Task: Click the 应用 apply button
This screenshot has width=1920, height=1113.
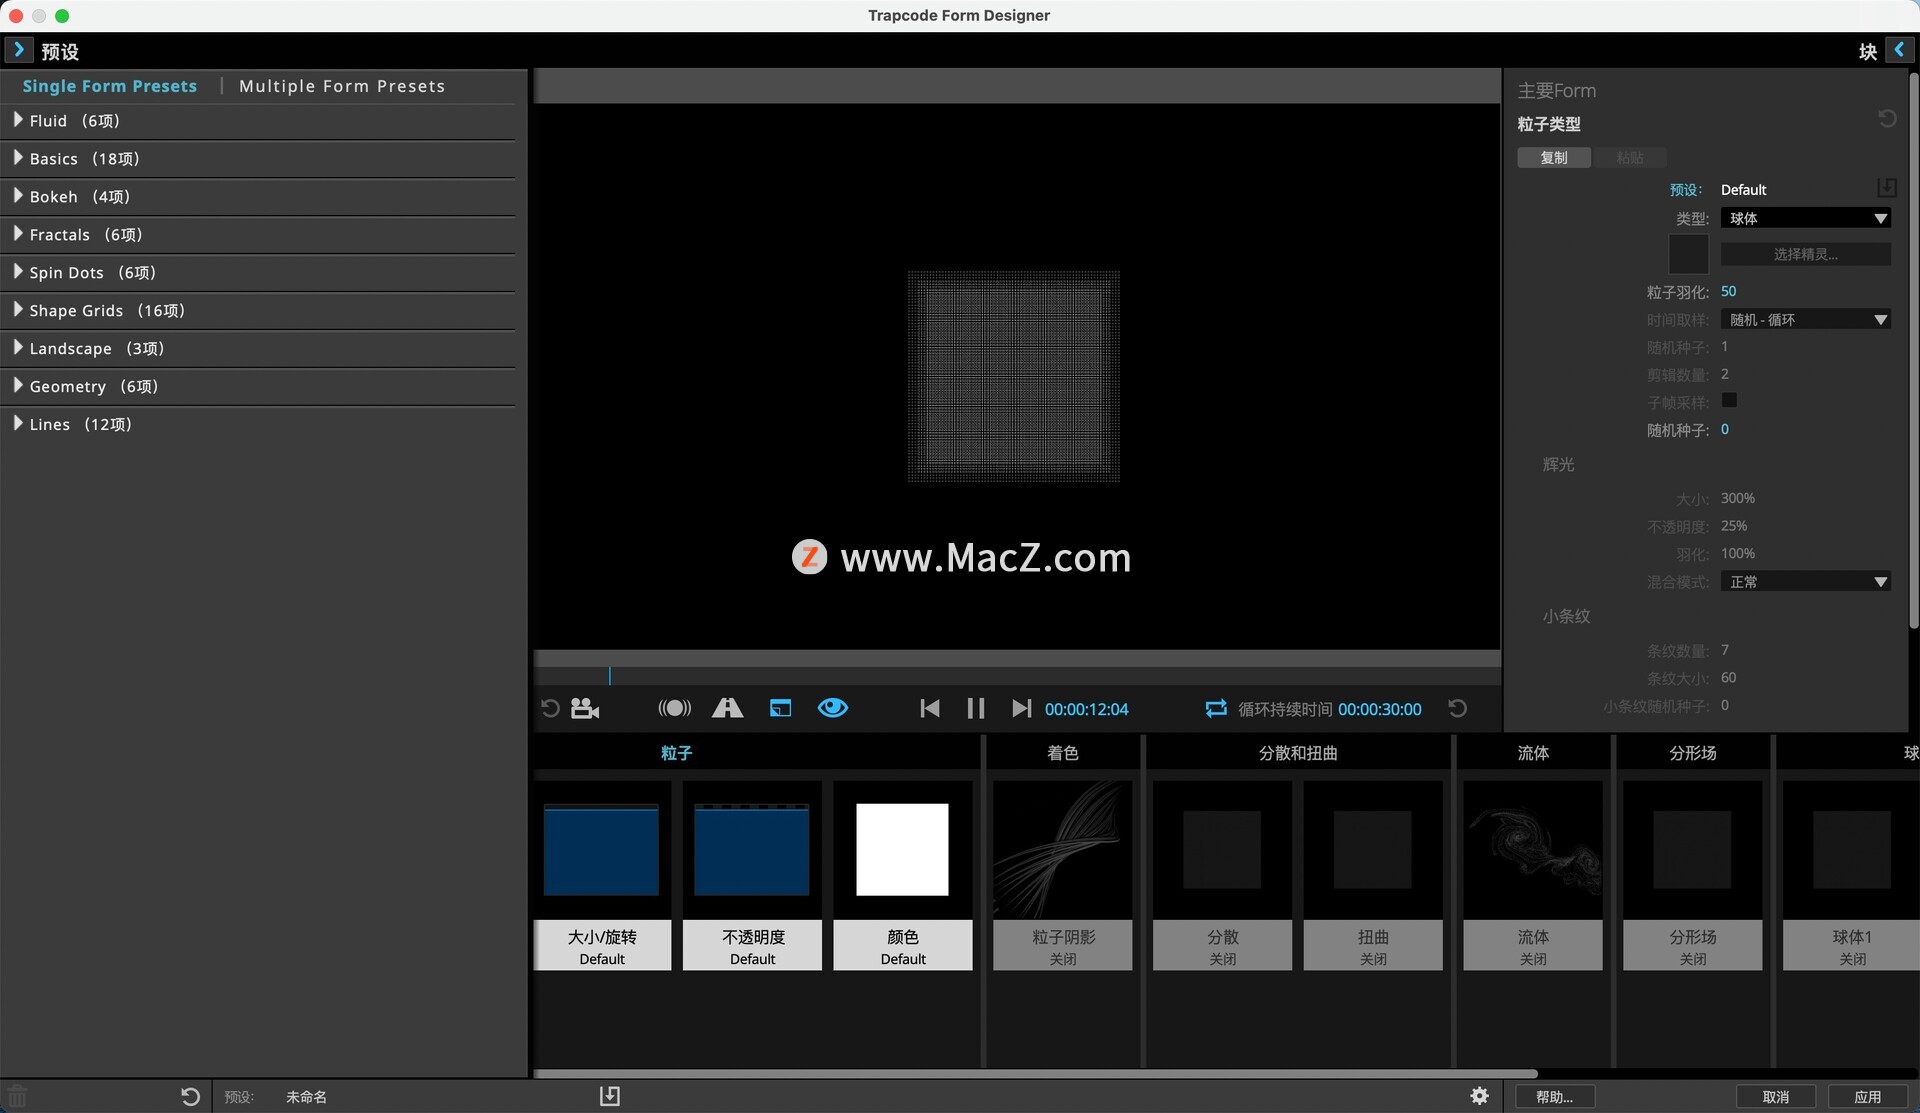Action: pyautogui.click(x=1868, y=1097)
